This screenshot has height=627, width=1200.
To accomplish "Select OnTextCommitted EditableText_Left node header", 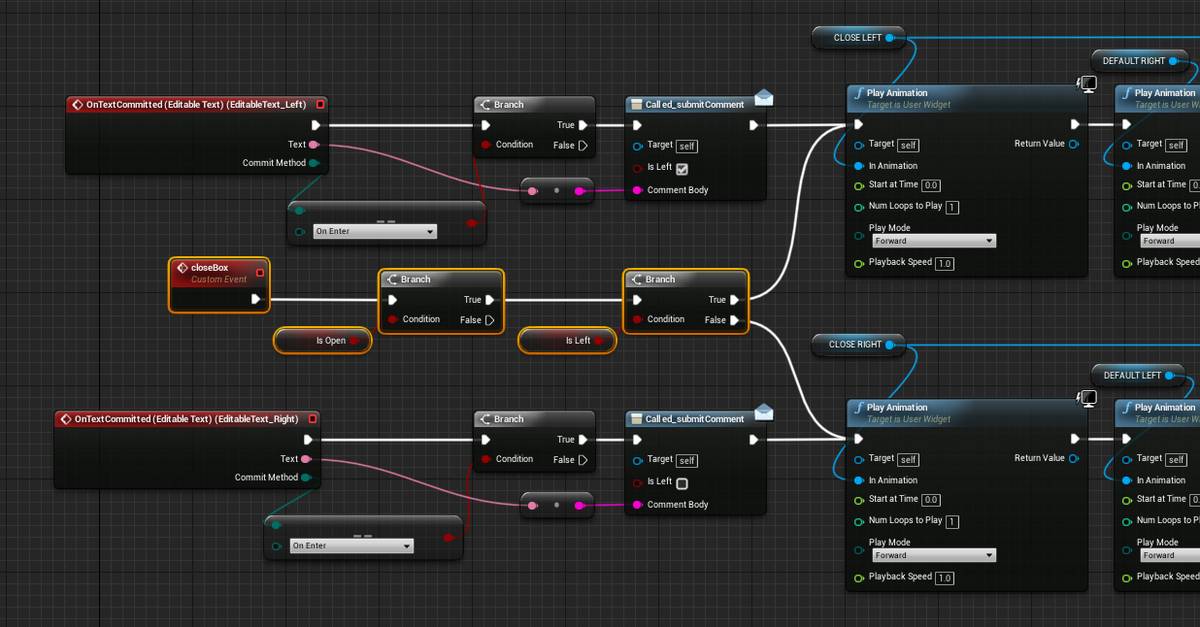I will click(x=198, y=104).
